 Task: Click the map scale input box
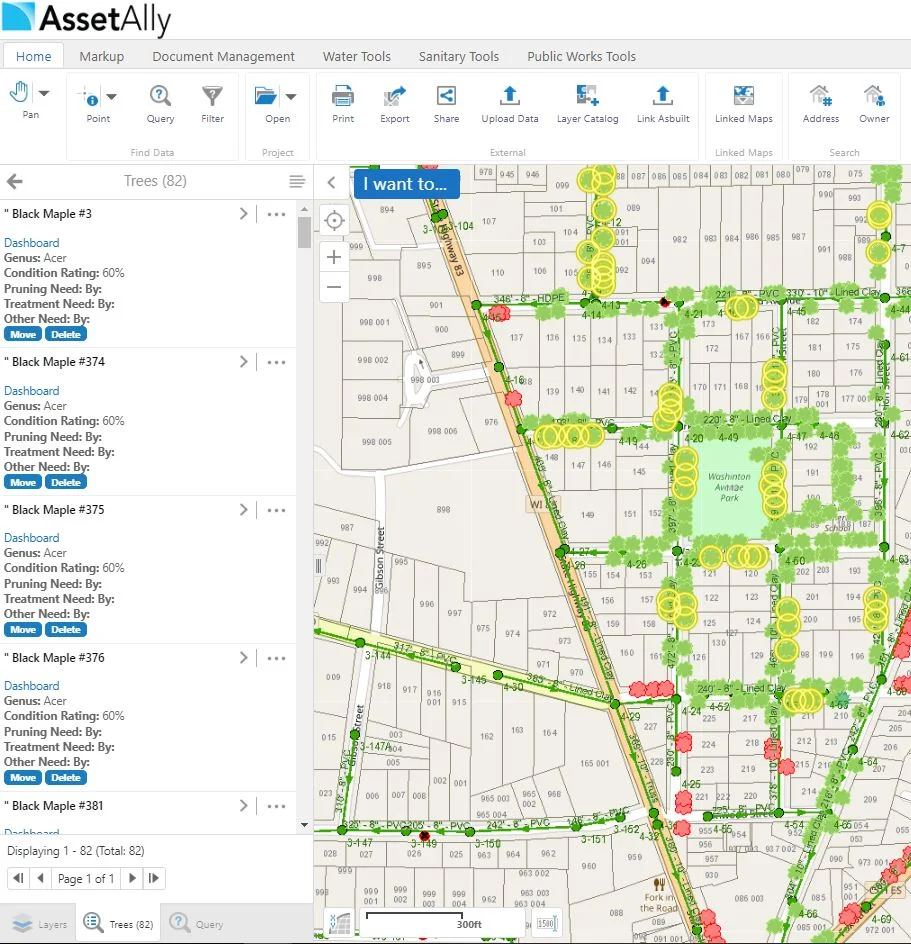tap(547, 924)
